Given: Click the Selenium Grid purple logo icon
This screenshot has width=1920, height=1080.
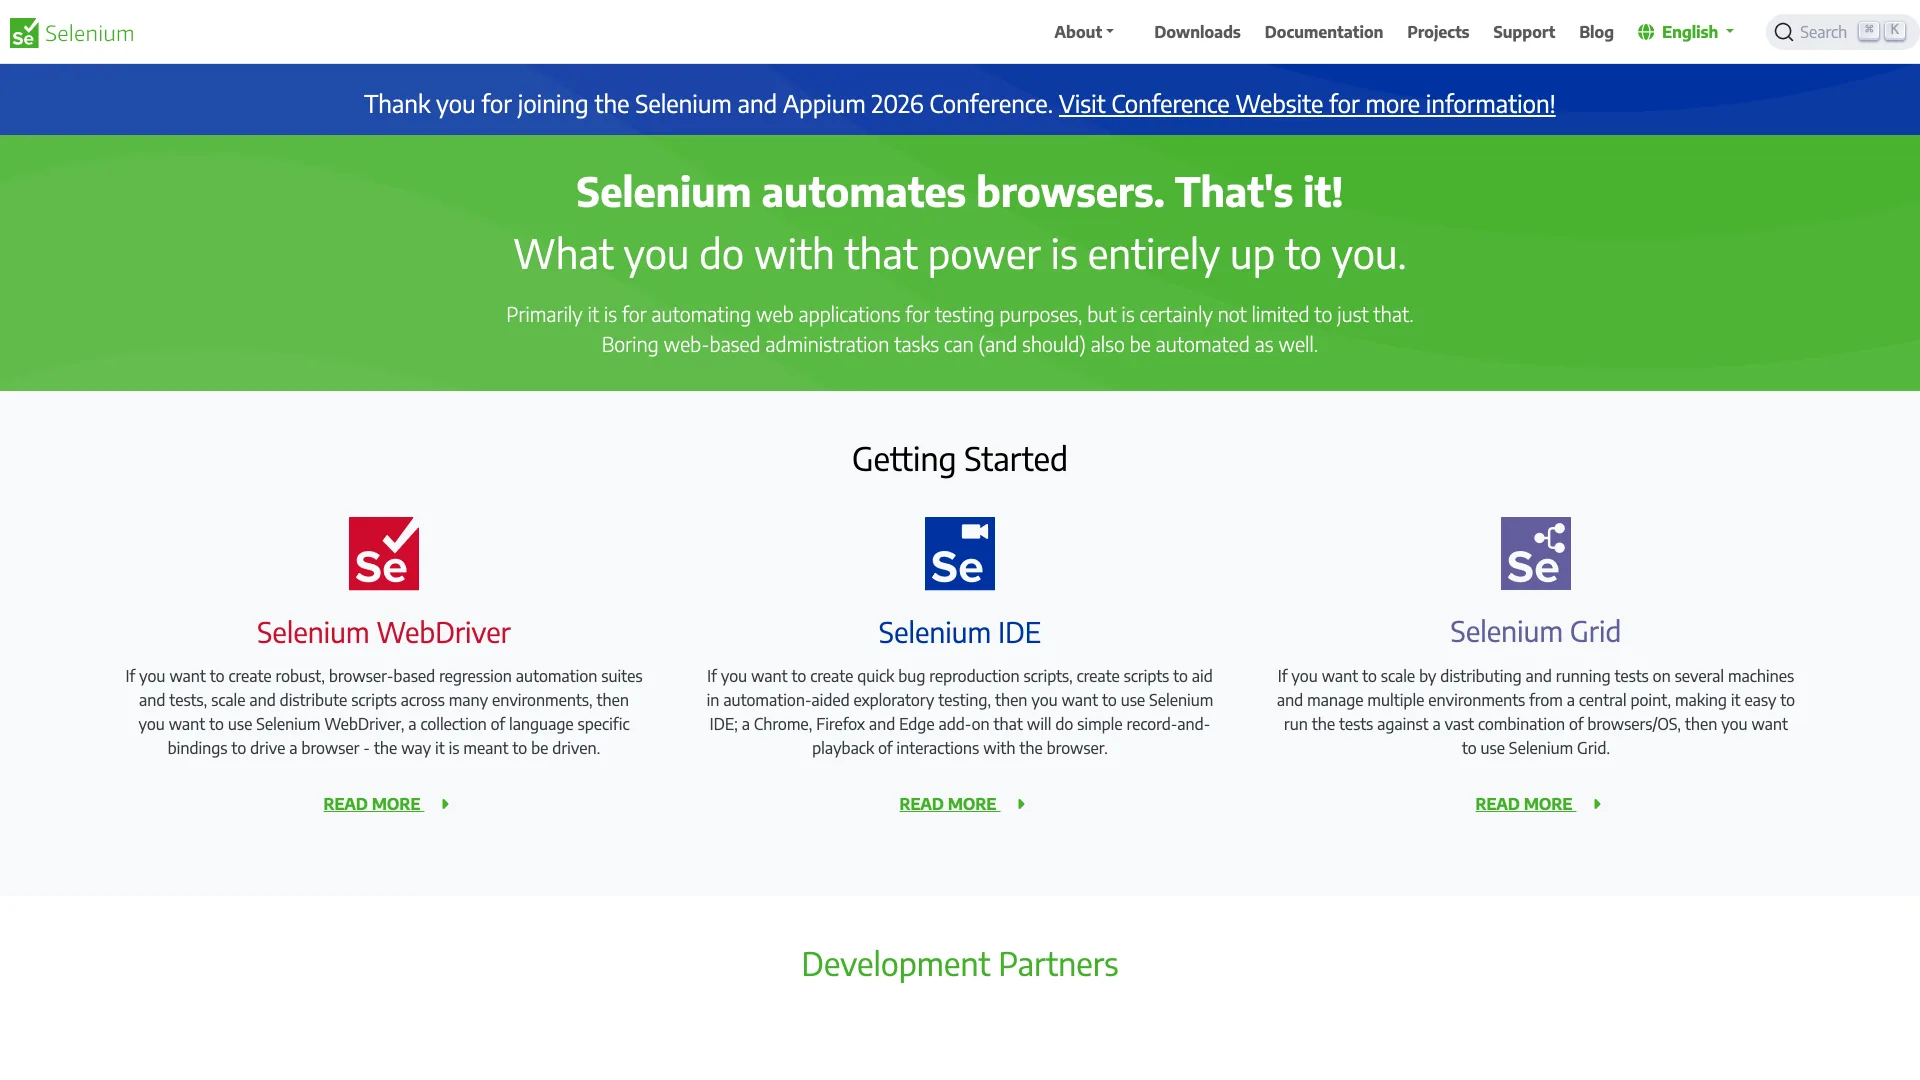Looking at the screenshot, I should pyautogui.click(x=1536, y=553).
